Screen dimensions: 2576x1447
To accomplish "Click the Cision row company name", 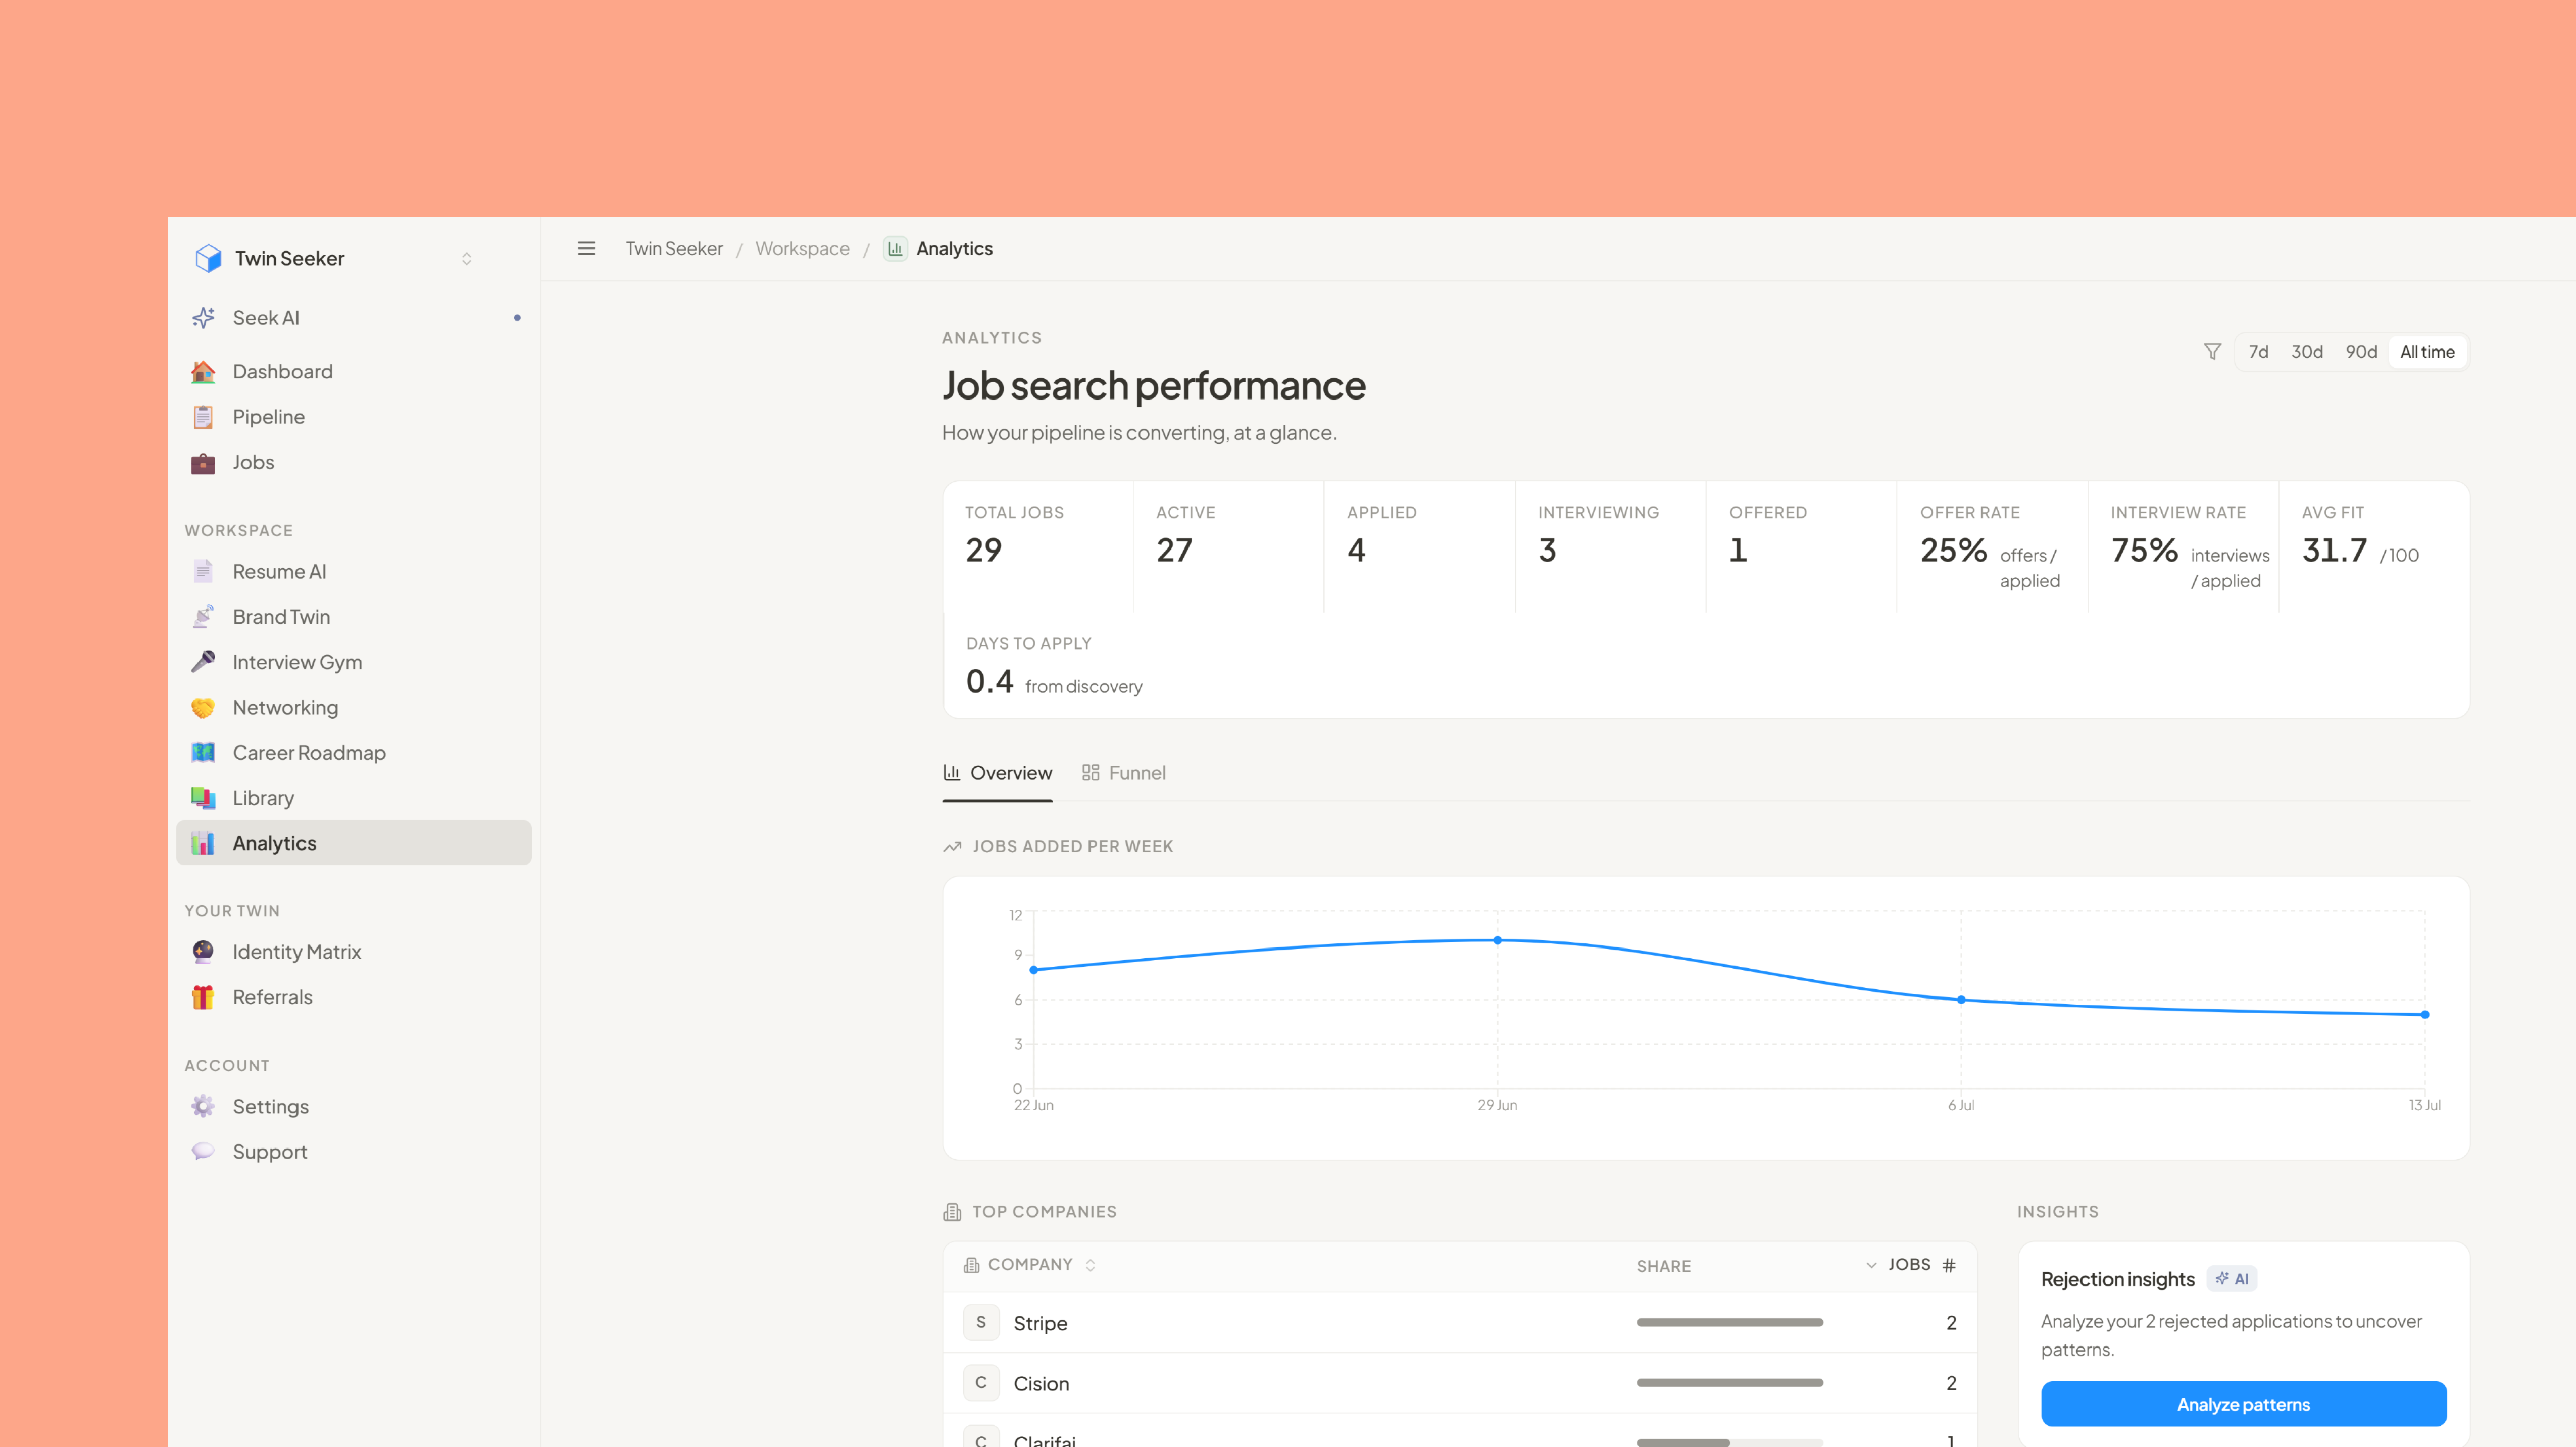I will coord(1041,1383).
